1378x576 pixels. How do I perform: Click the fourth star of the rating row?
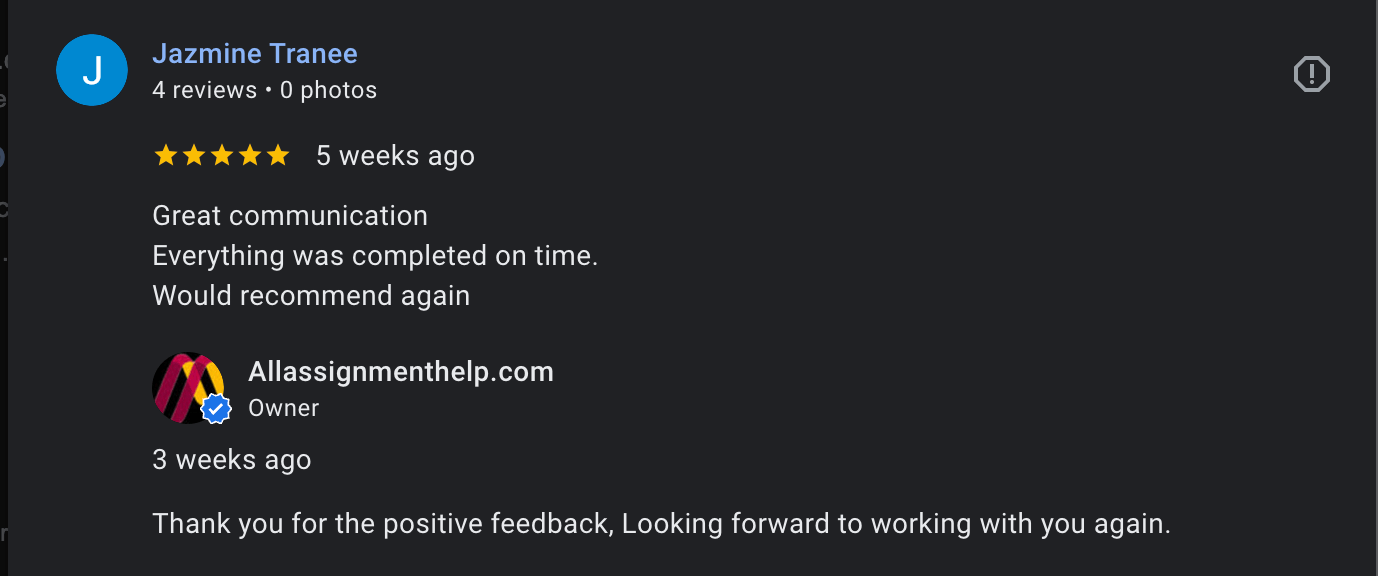[x=251, y=155]
